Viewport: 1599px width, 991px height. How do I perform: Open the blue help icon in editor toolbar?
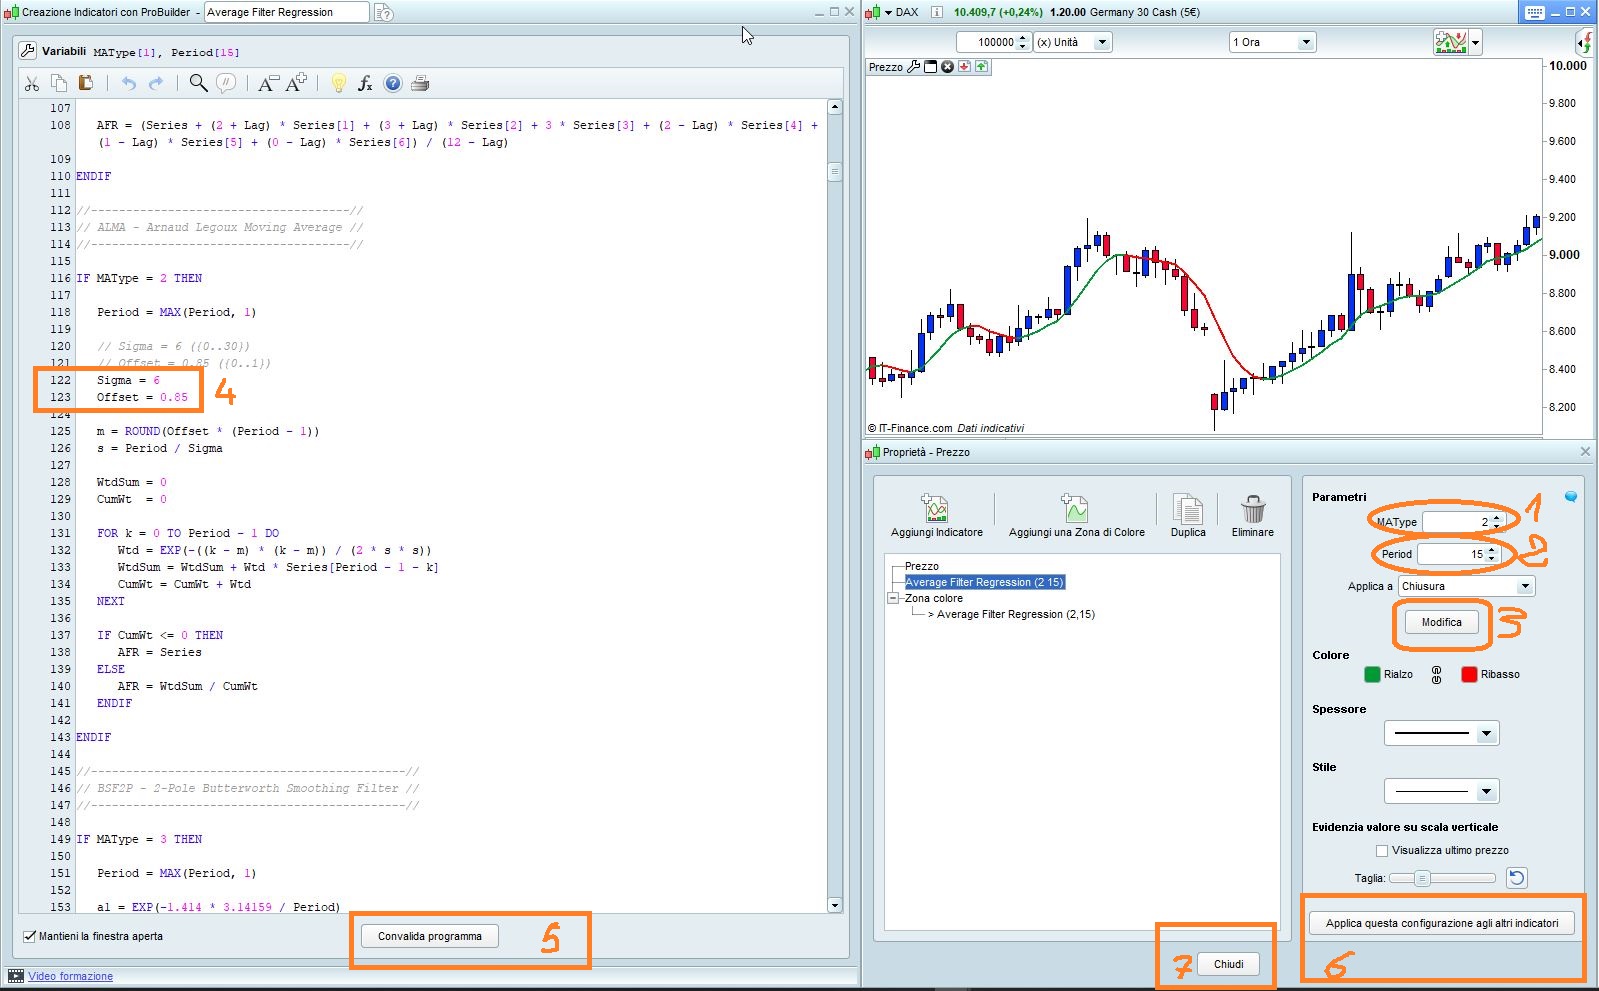click(393, 84)
